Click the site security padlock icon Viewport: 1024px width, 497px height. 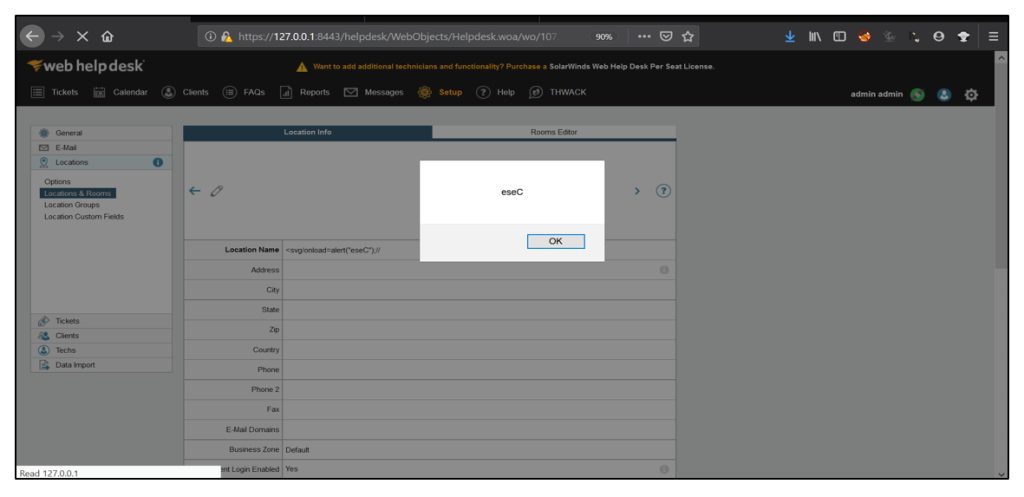pos(227,37)
